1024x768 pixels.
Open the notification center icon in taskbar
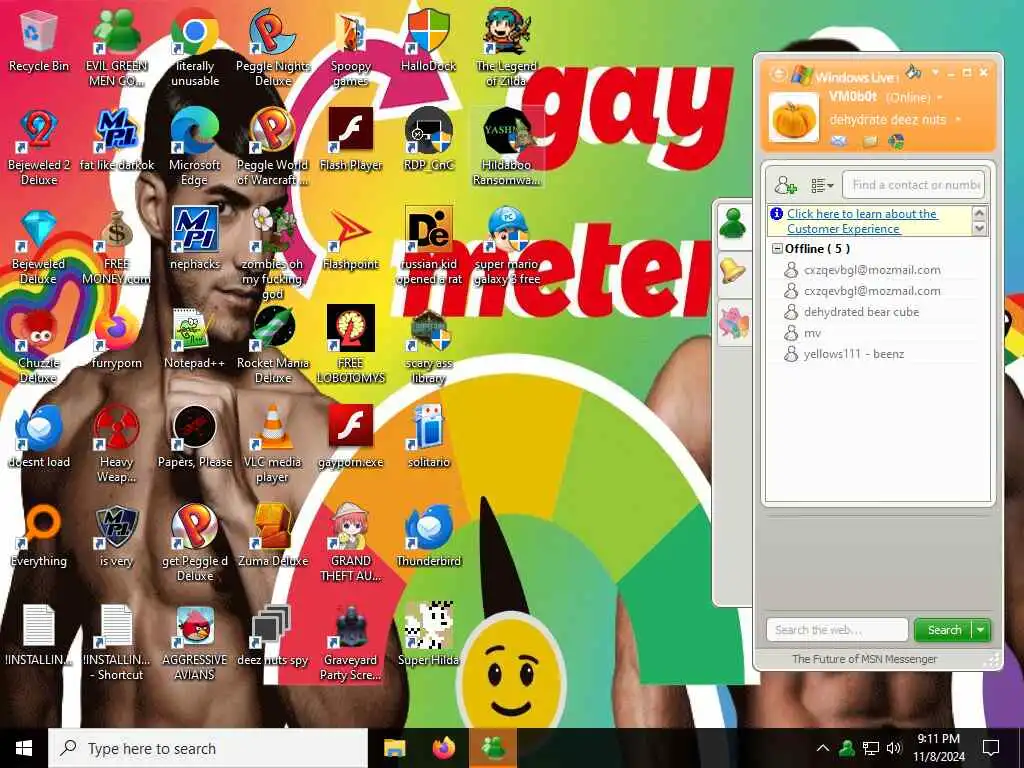tap(991, 748)
